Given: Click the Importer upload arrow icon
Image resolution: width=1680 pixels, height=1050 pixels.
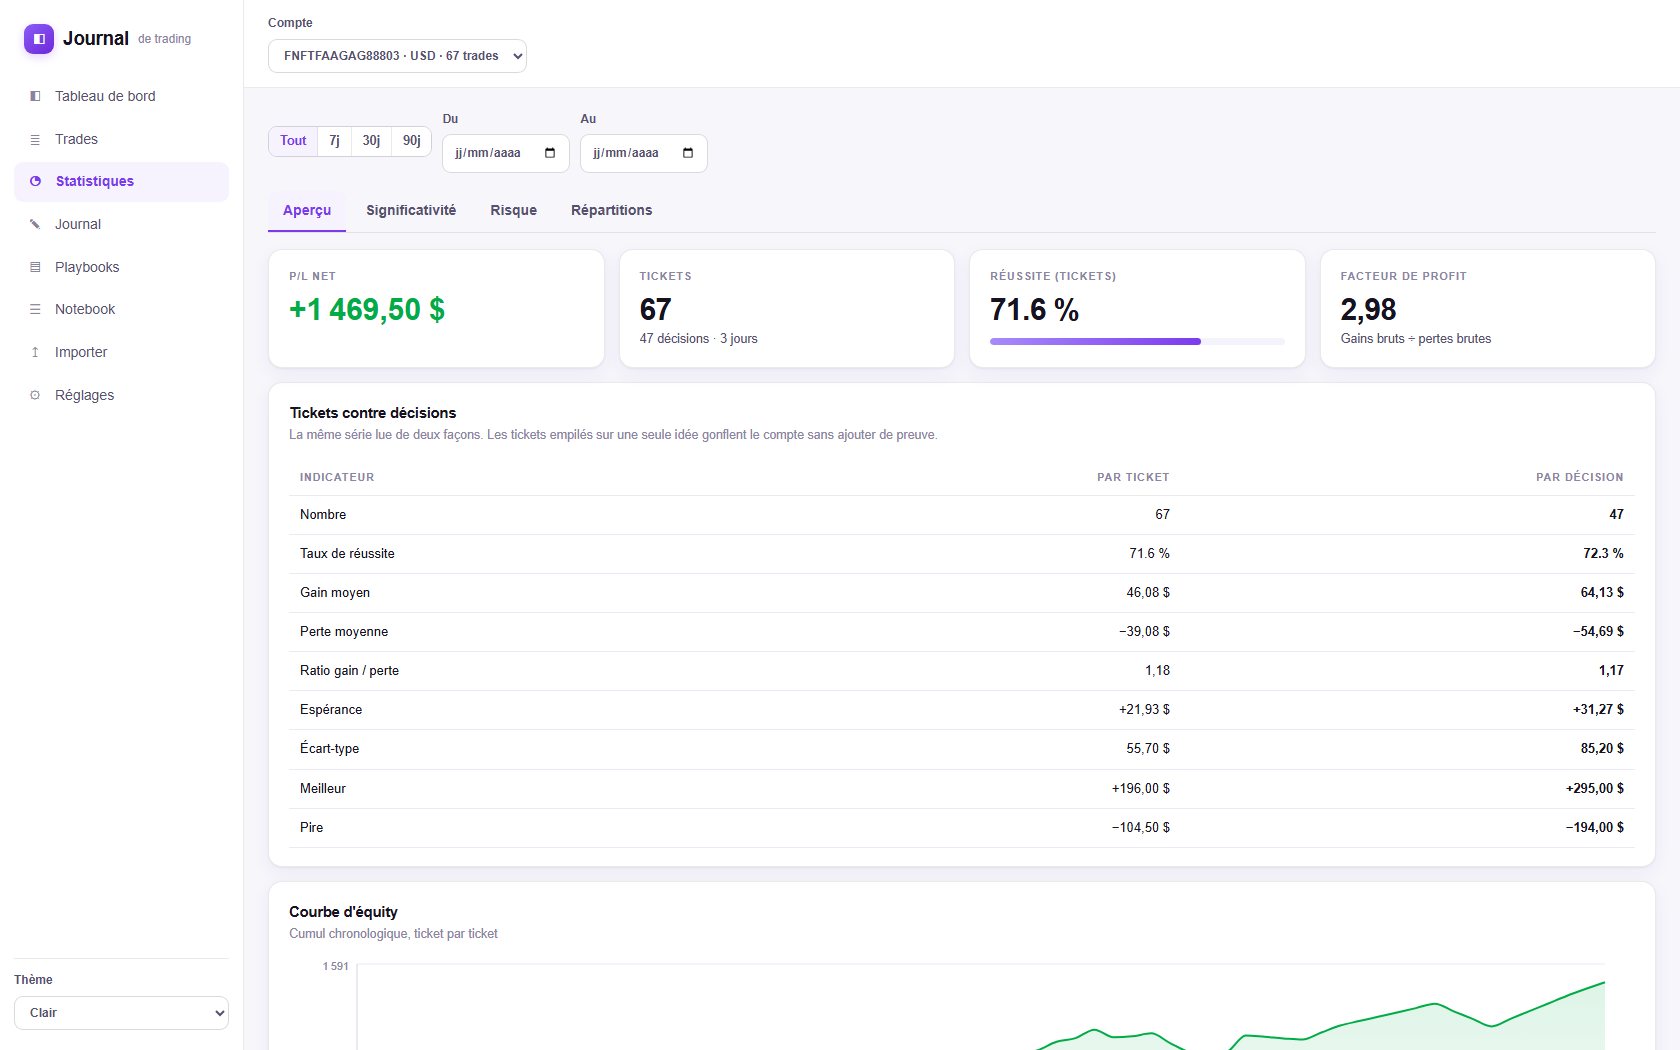Looking at the screenshot, I should point(35,352).
